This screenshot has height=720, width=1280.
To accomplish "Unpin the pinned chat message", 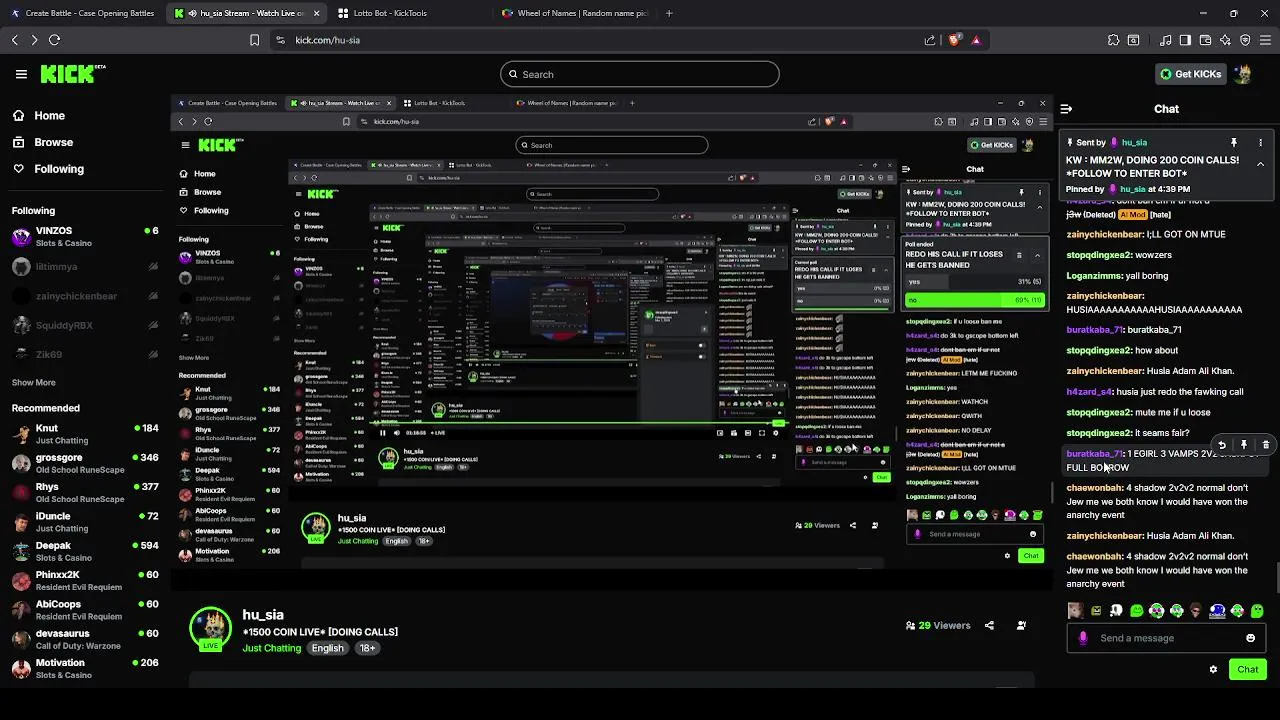I will pyautogui.click(x=1234, y=143).
